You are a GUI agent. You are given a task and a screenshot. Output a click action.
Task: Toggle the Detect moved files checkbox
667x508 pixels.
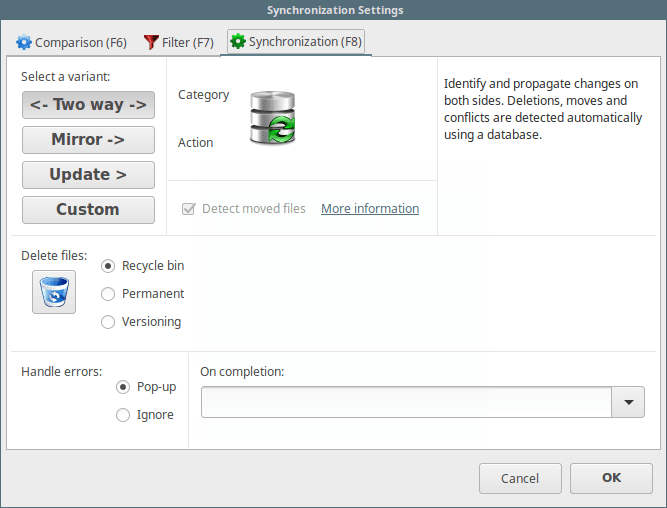pyautogui.click(x=188, y=209)
